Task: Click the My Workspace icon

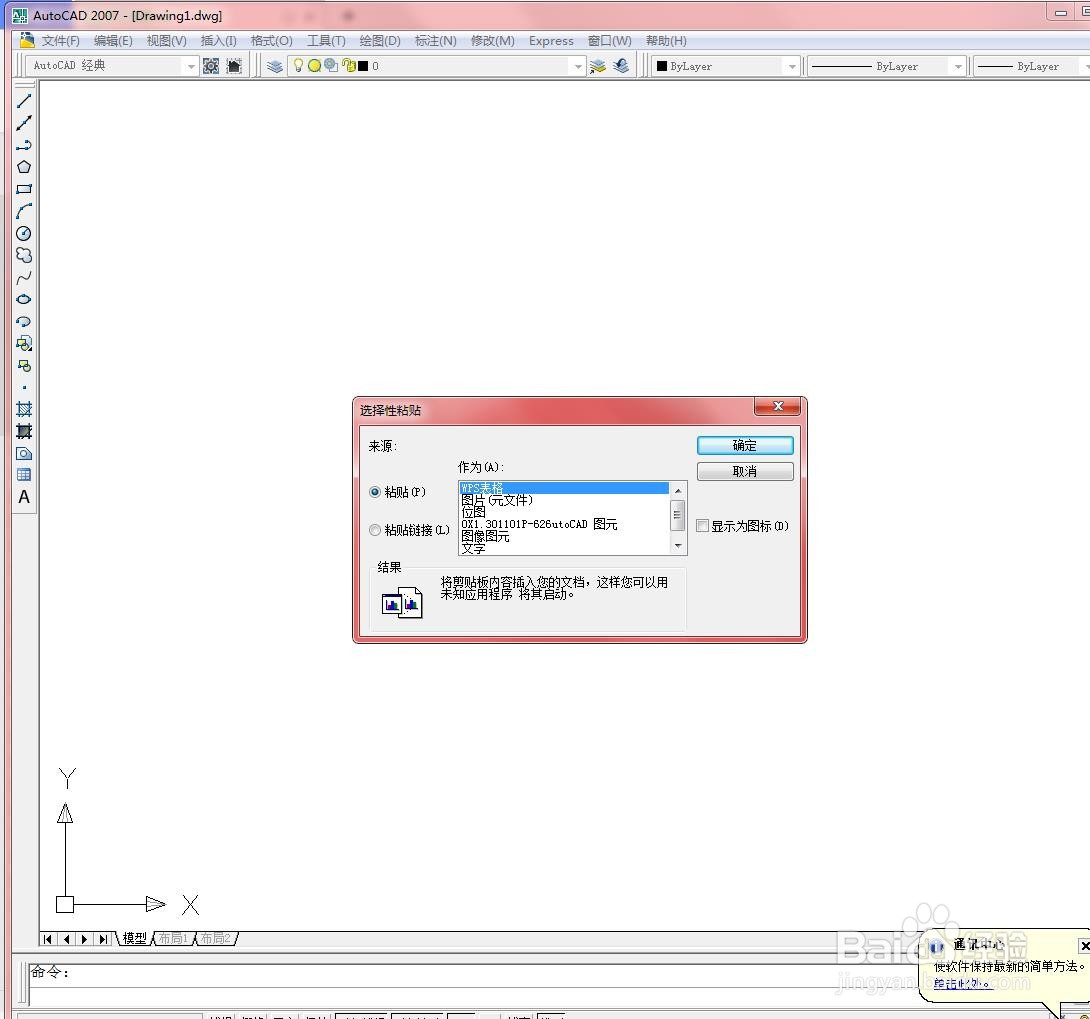Action: pyautogui.click(x=234, y=66)
